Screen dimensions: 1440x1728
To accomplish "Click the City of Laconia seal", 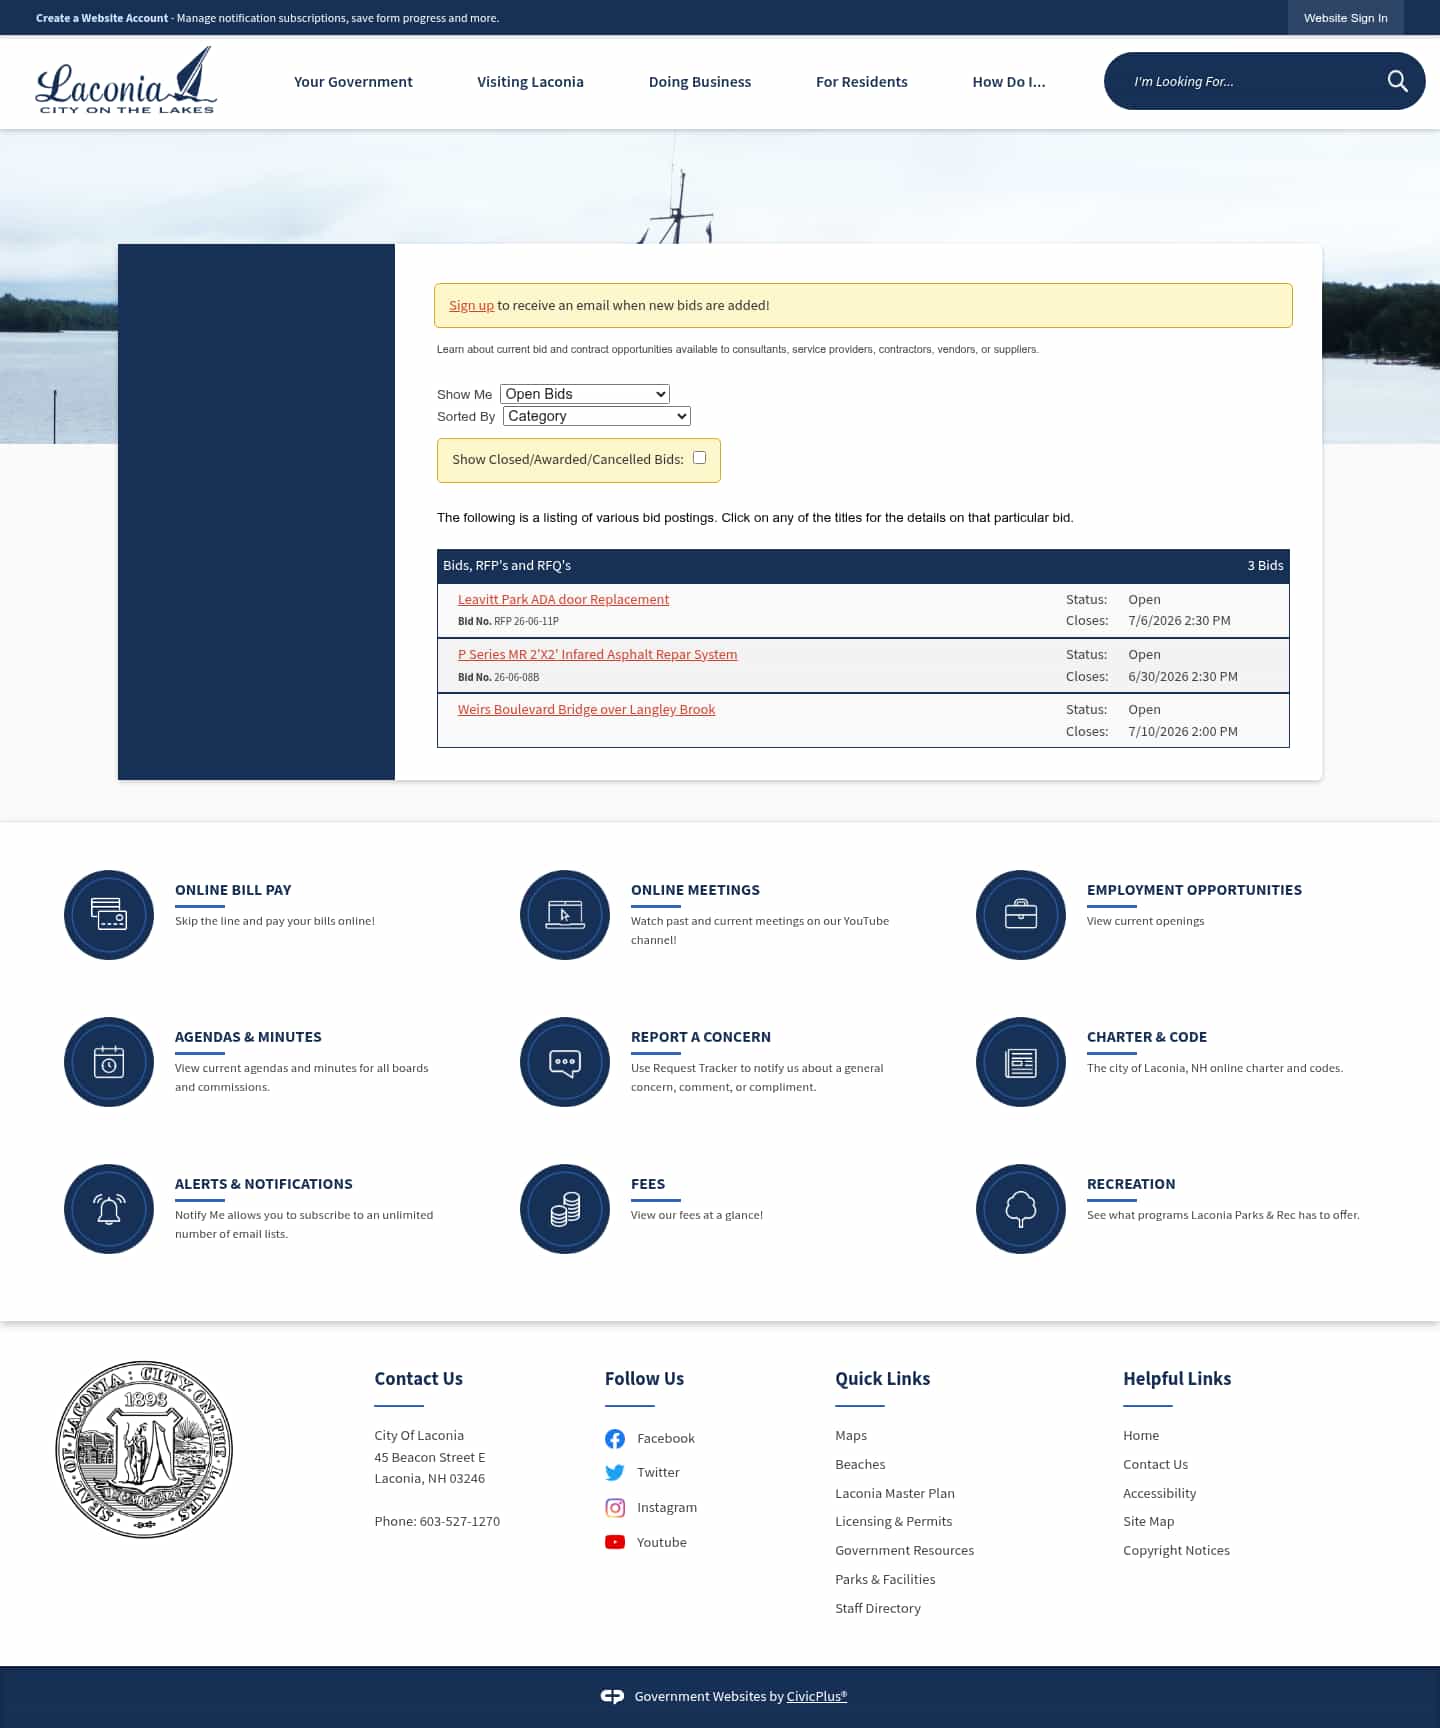I will pos(144,1449).
